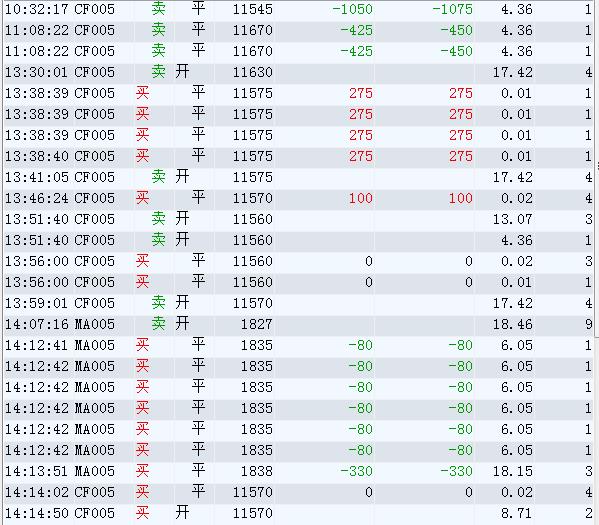
Task: Click the 13:41:05 CF005 sell open row
Action: pos(298,177)
